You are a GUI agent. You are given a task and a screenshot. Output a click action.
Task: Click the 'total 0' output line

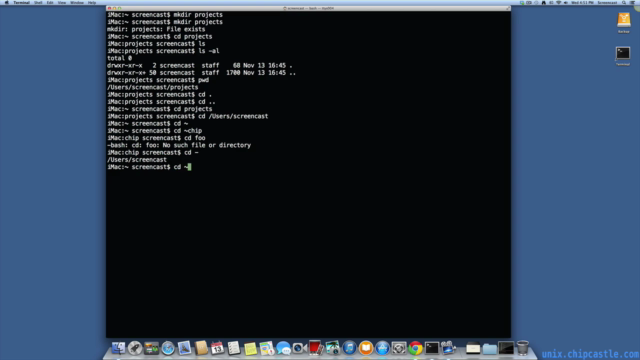tap(119, 58)
